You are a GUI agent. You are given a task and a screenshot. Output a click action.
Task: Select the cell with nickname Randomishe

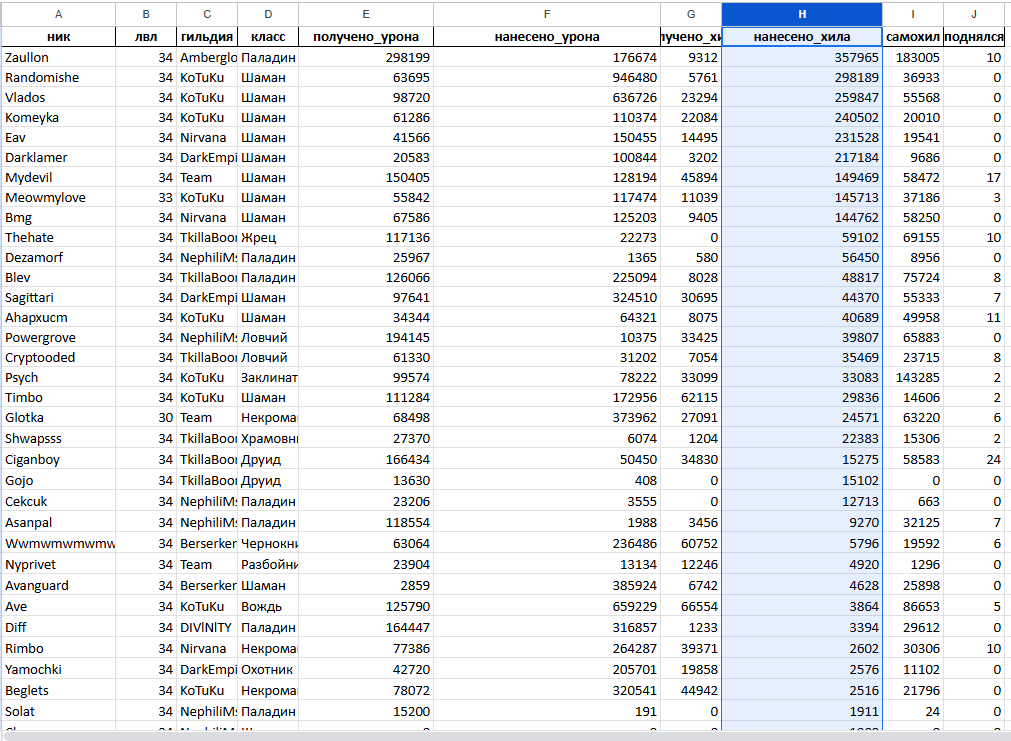pos(58,77)
